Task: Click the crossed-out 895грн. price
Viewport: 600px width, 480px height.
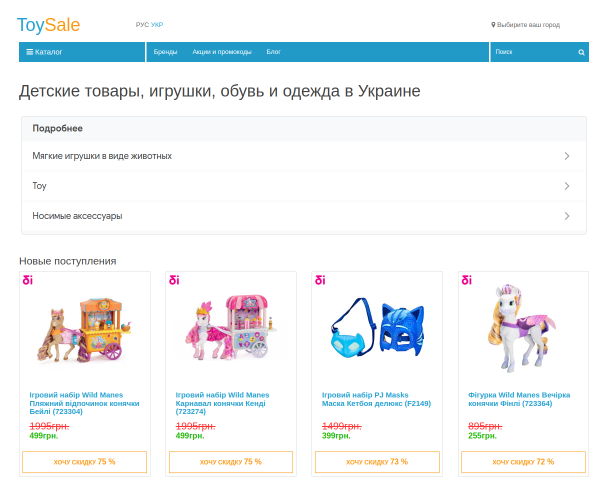Action: pos(485,426)
